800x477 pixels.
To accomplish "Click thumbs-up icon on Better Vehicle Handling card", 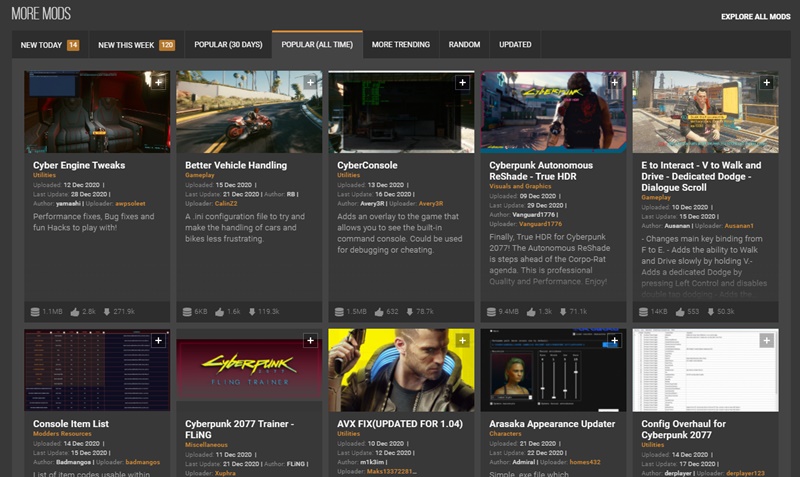I will [219, 312].
